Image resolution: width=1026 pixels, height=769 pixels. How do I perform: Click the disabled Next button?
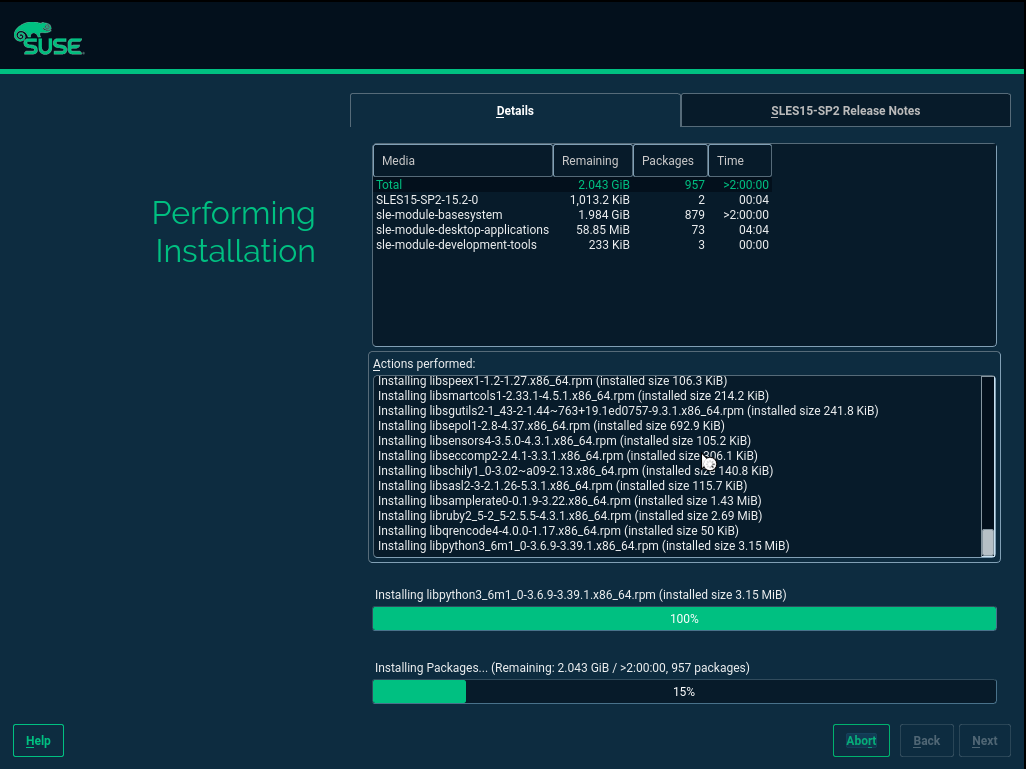pyautogui.click(x=984, y=741)
